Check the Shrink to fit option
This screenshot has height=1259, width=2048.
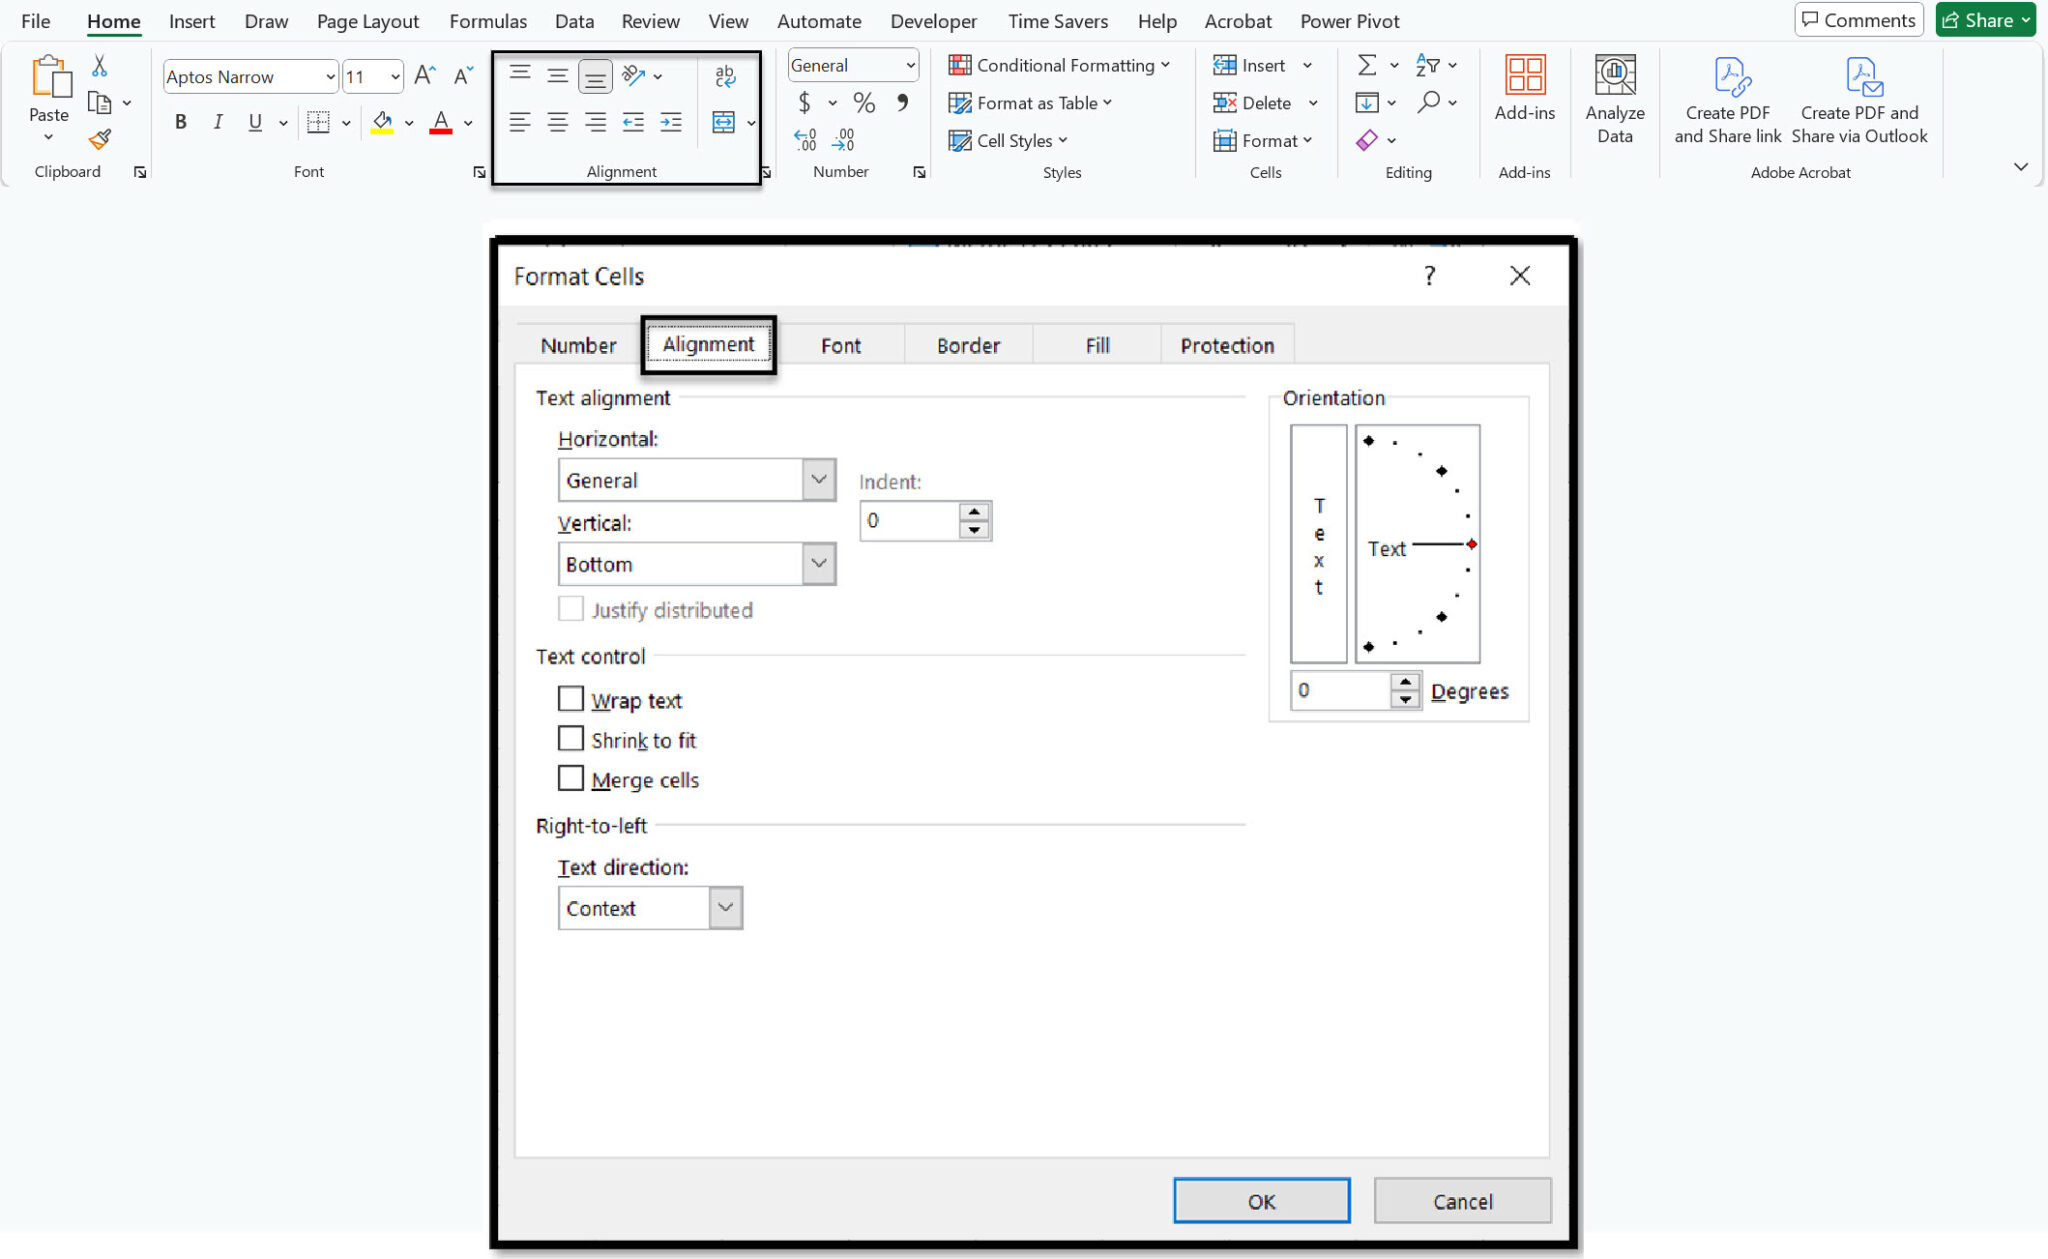pos(570,738)
